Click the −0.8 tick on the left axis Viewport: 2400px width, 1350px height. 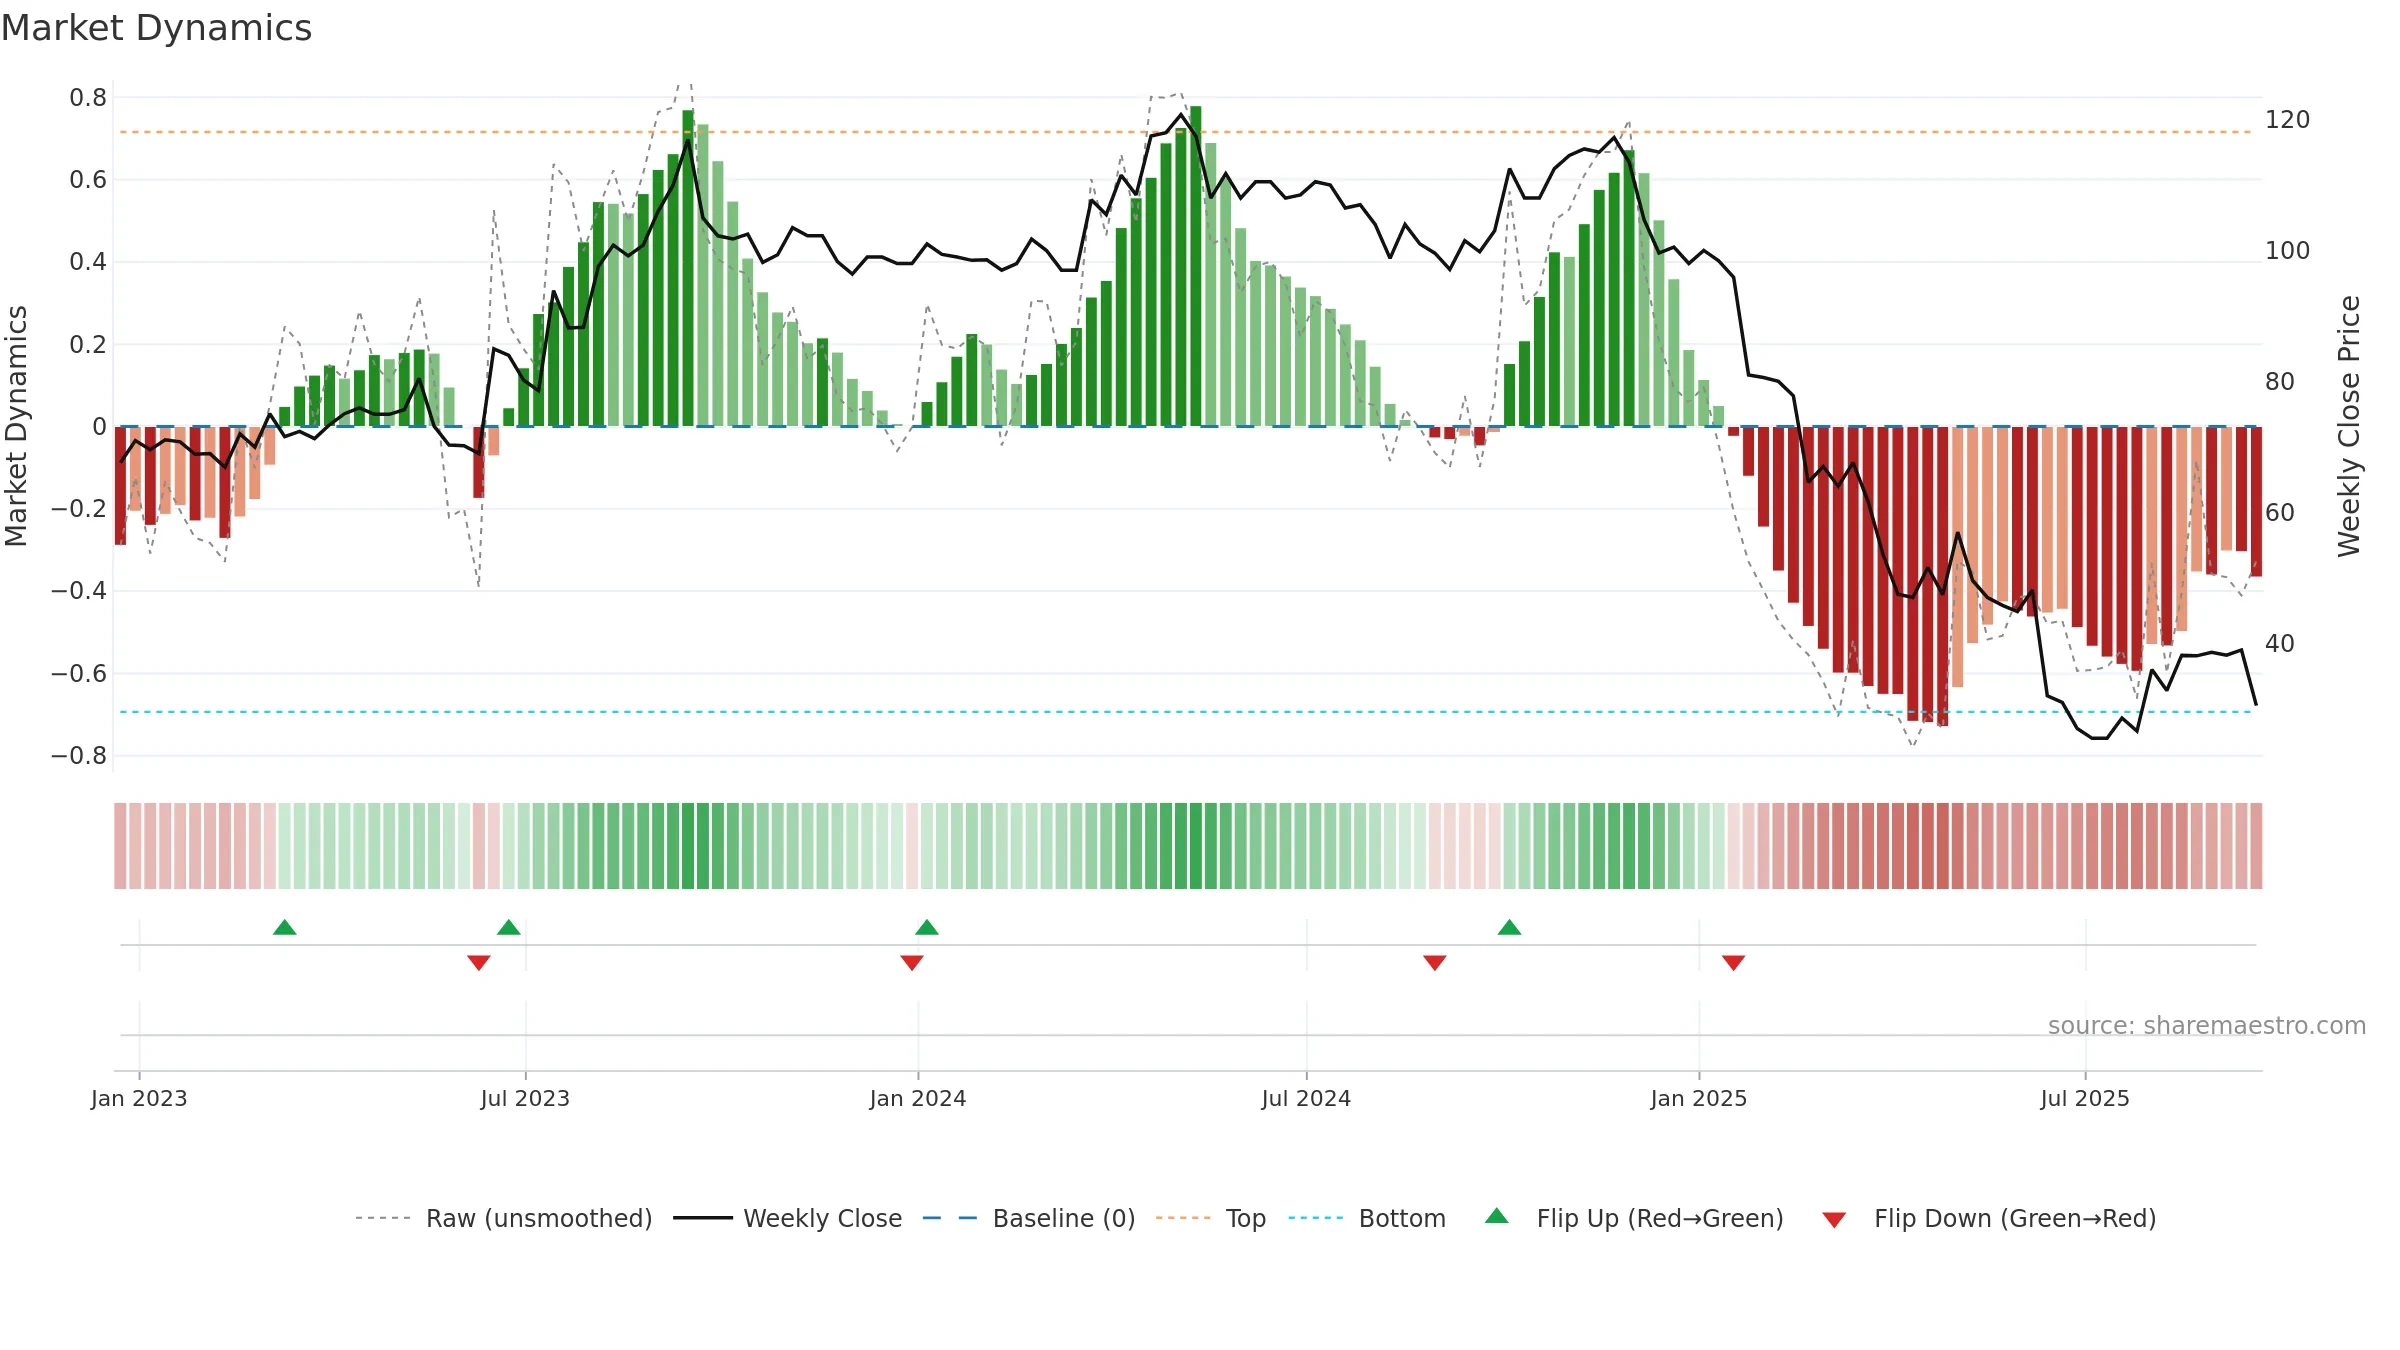(79, 756)
